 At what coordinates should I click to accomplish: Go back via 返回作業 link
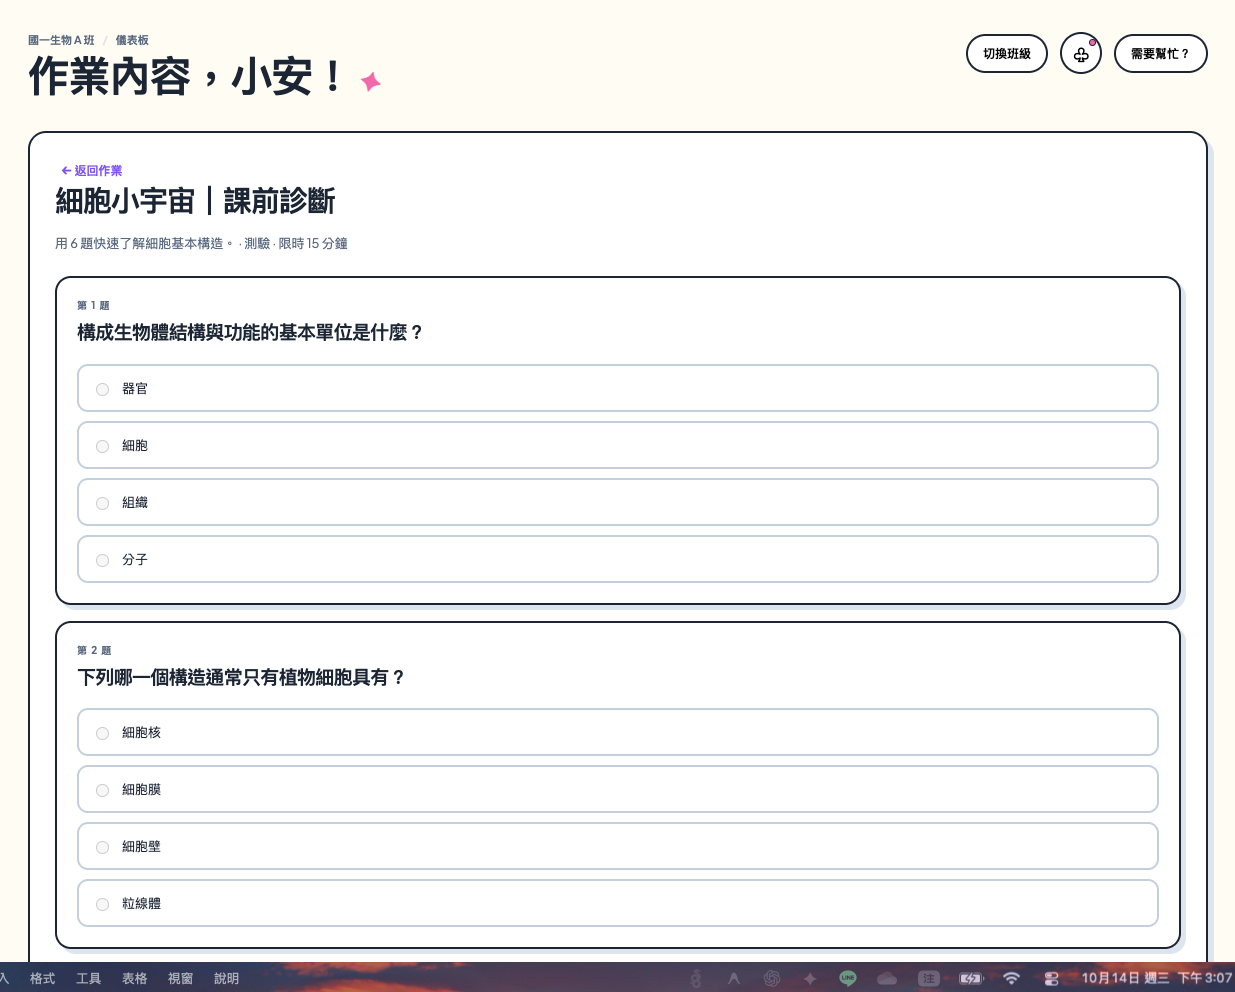tap(91, 171)
